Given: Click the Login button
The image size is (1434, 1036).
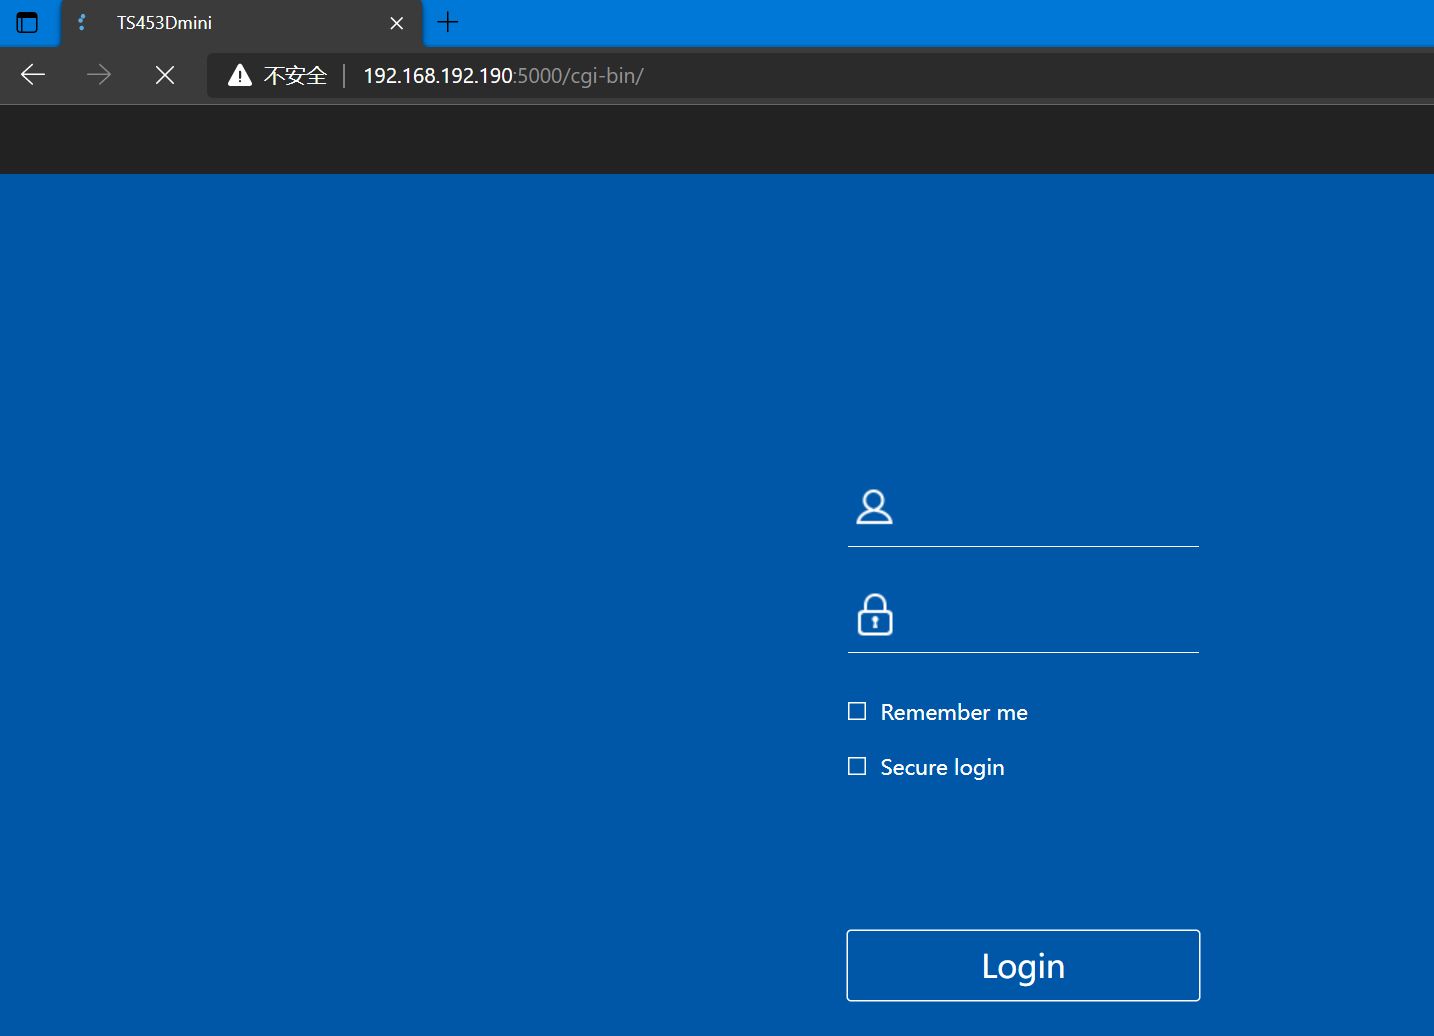Looking at the screenshot, I should tap(1023, 966).
